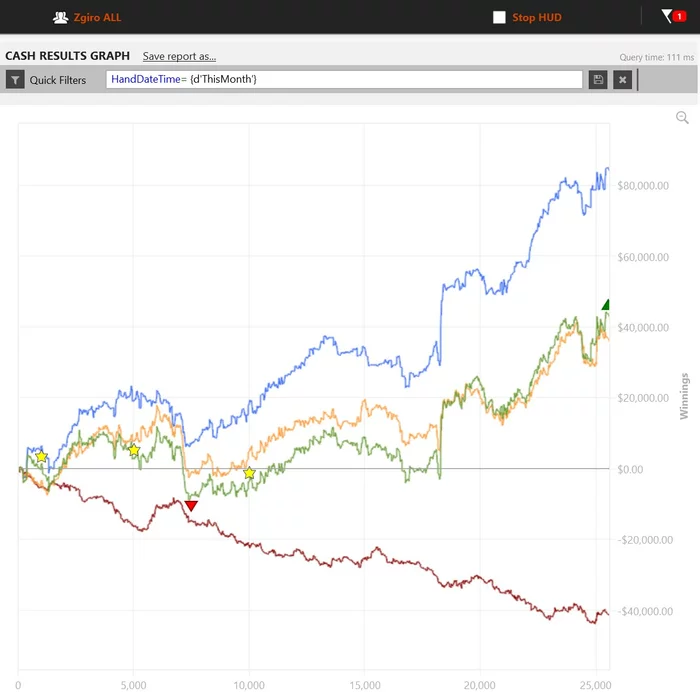The width and height of the screenshot is (700, 692).
Task: Open the filter notification icon with badge
Action: 669,16
